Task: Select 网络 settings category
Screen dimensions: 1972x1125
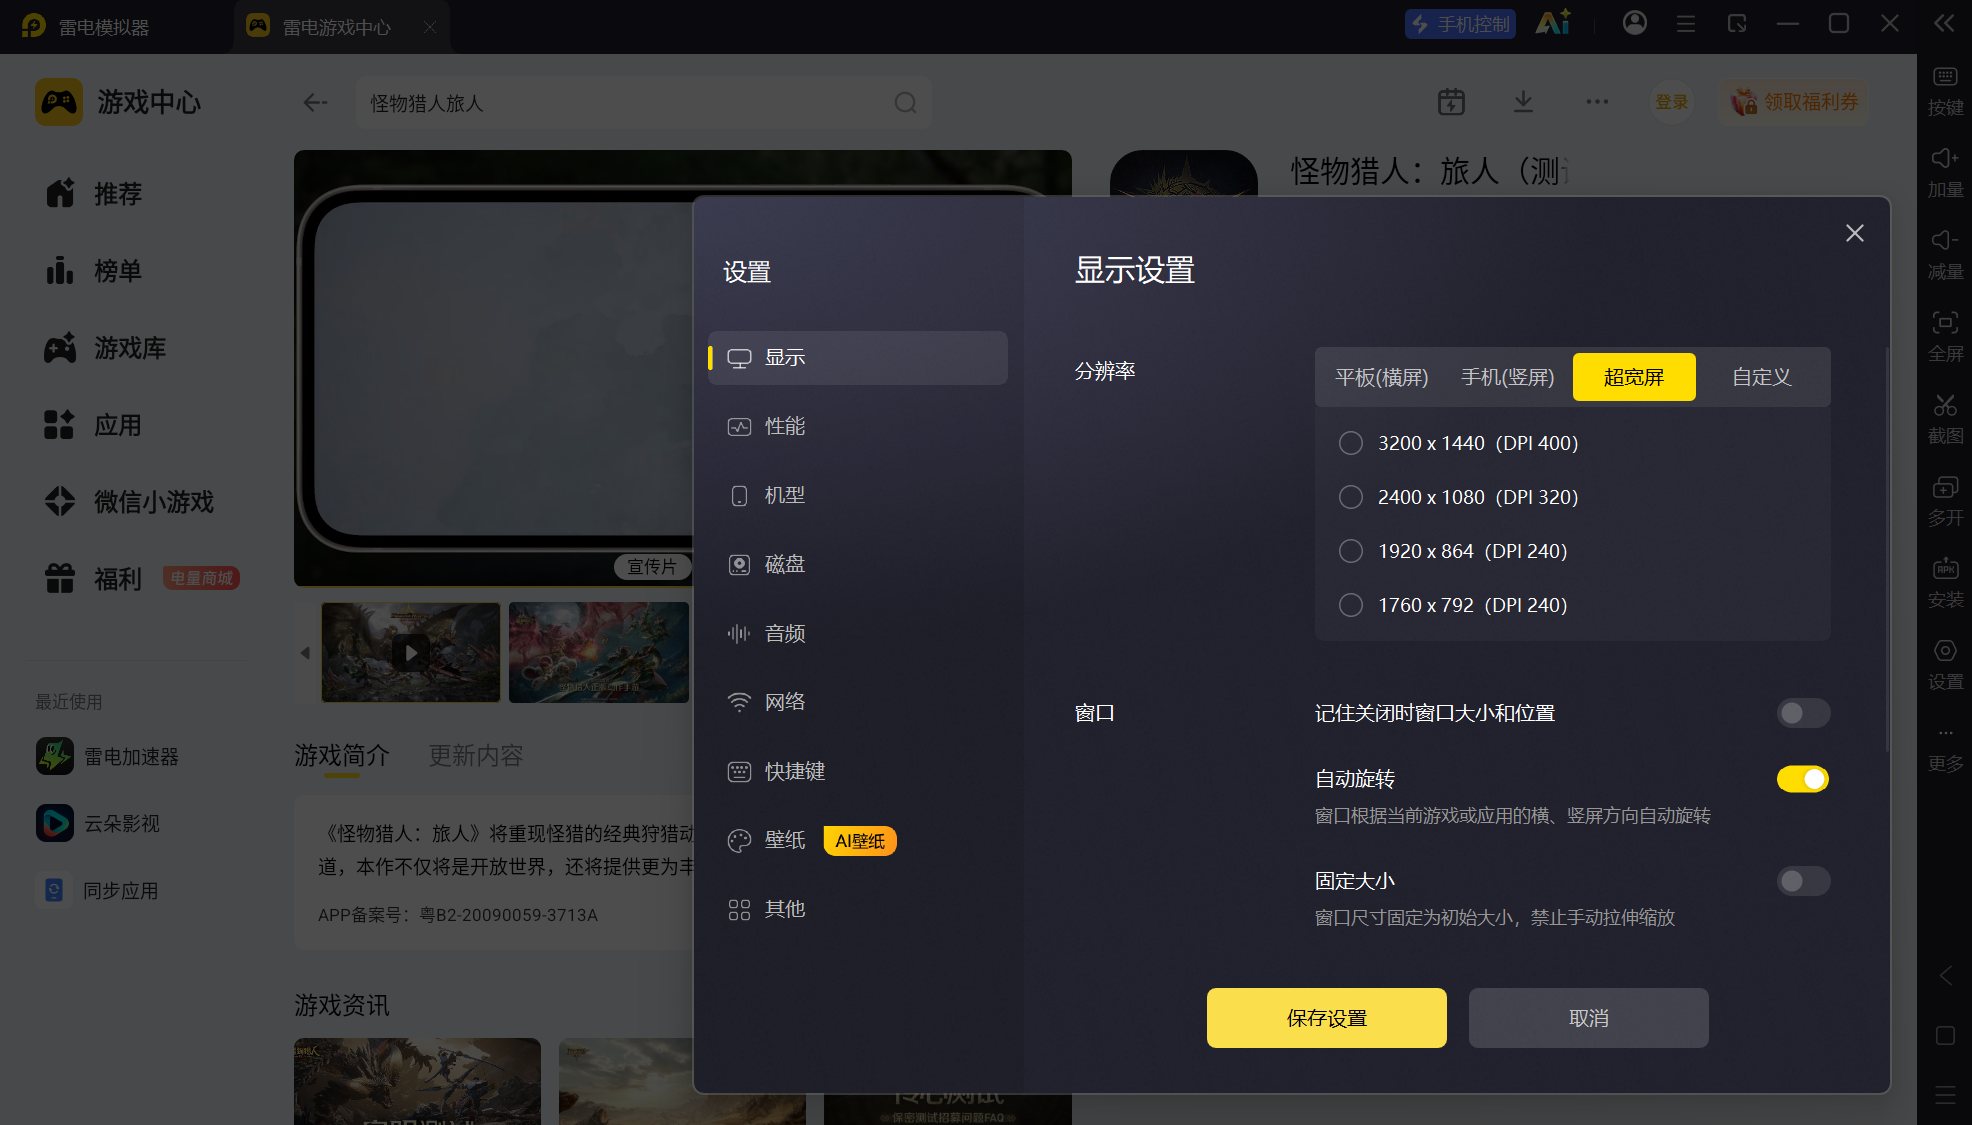Action: pyautogui.click(x=857, y=702)
